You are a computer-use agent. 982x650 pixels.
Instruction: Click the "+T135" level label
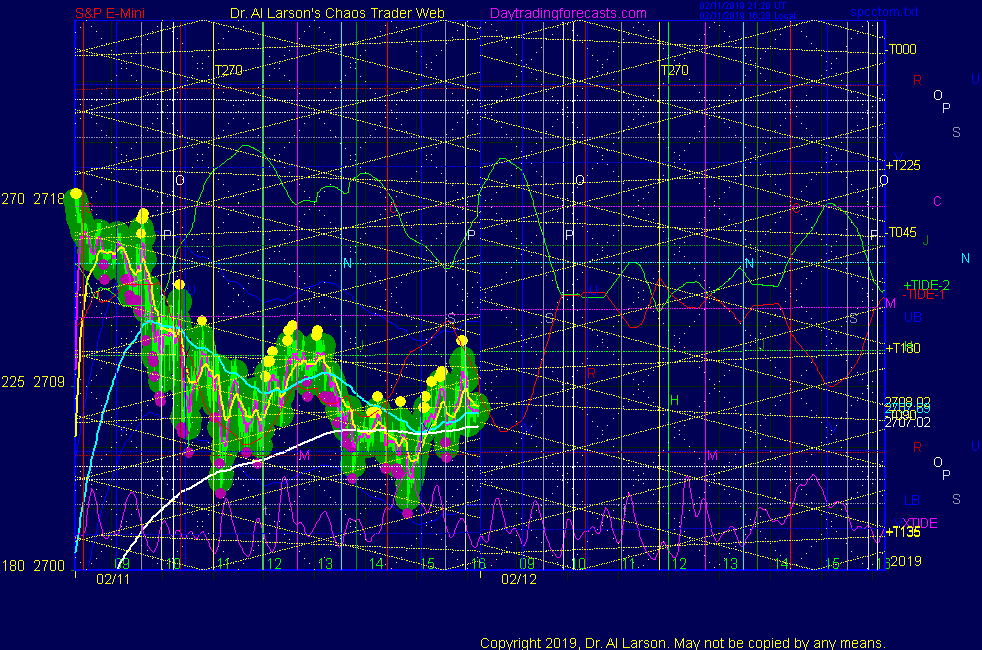point(903,532)
